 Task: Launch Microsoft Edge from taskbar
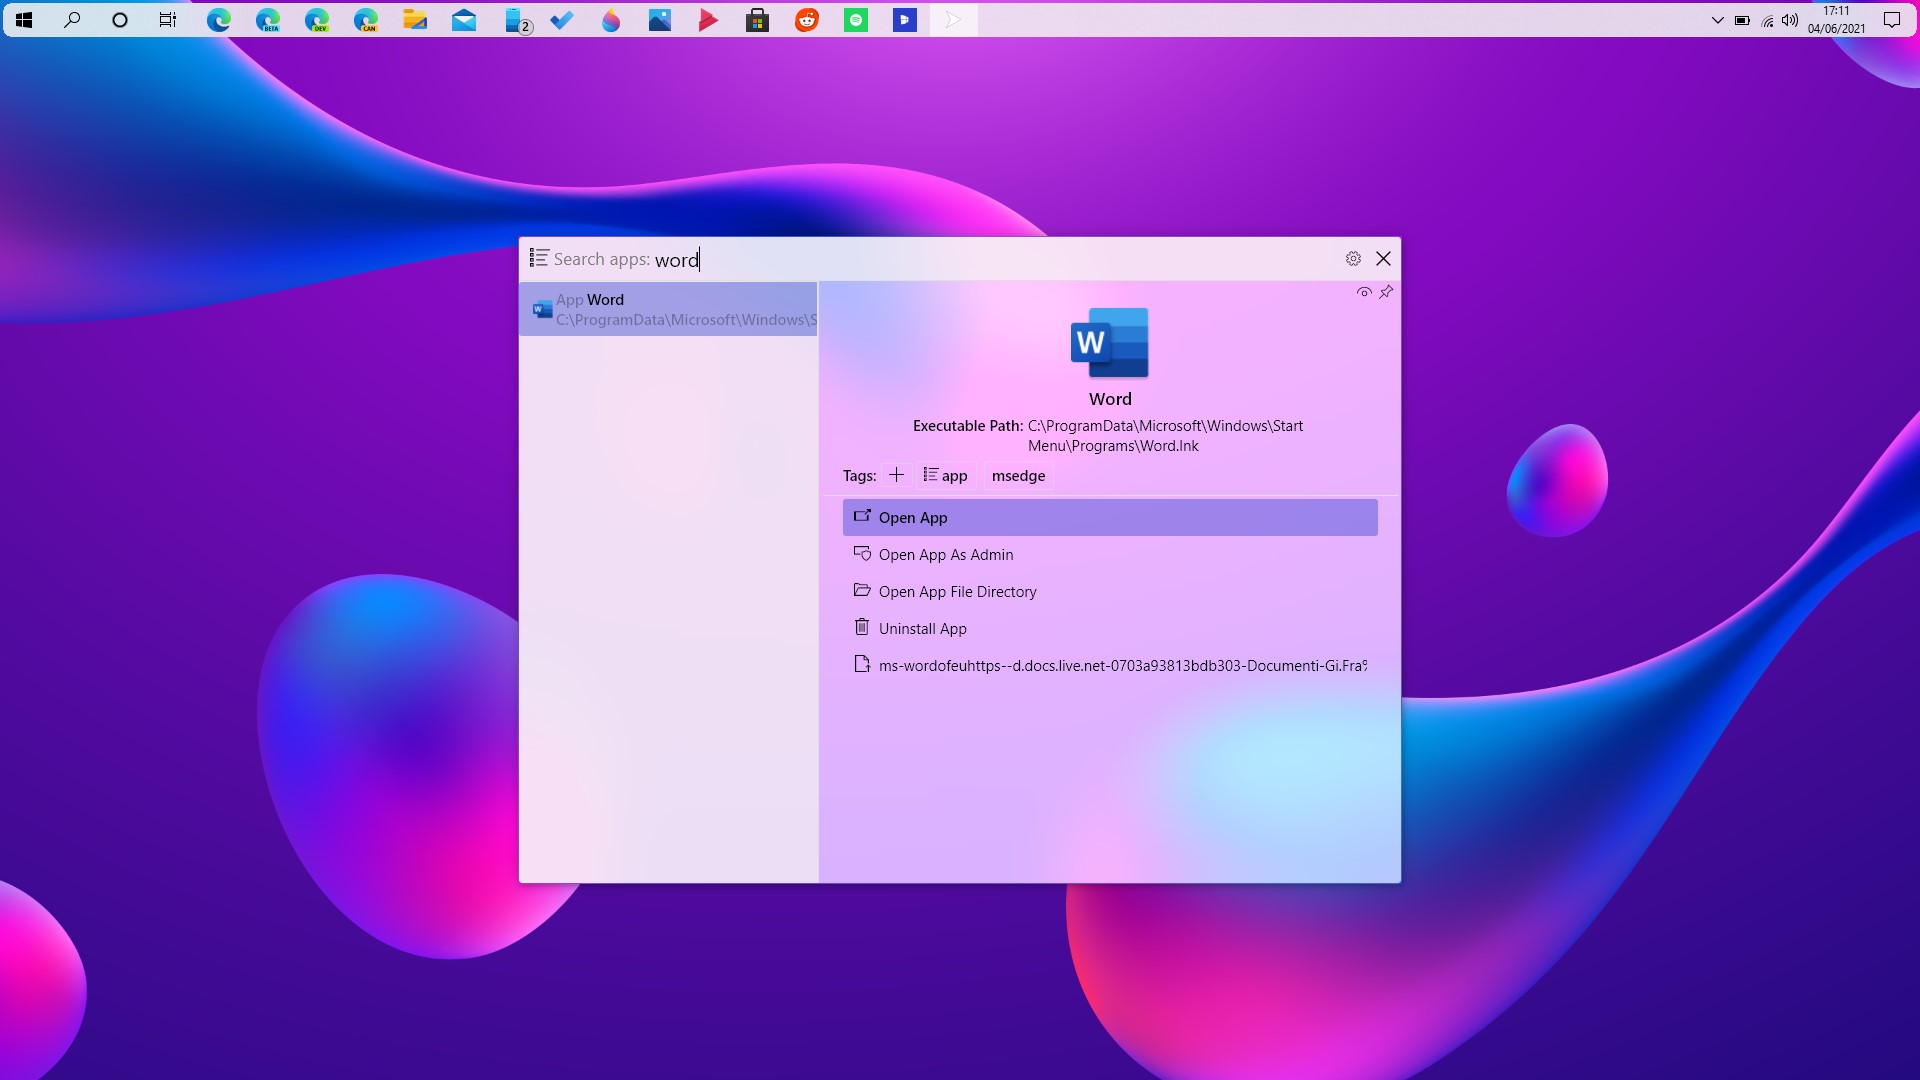[219, 20]
